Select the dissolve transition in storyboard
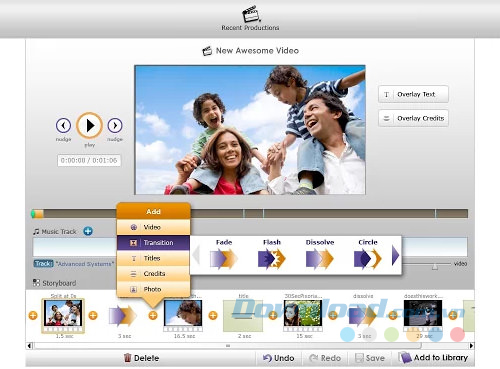The width and height of the screenshot is (500, 369). pos(363,316)
